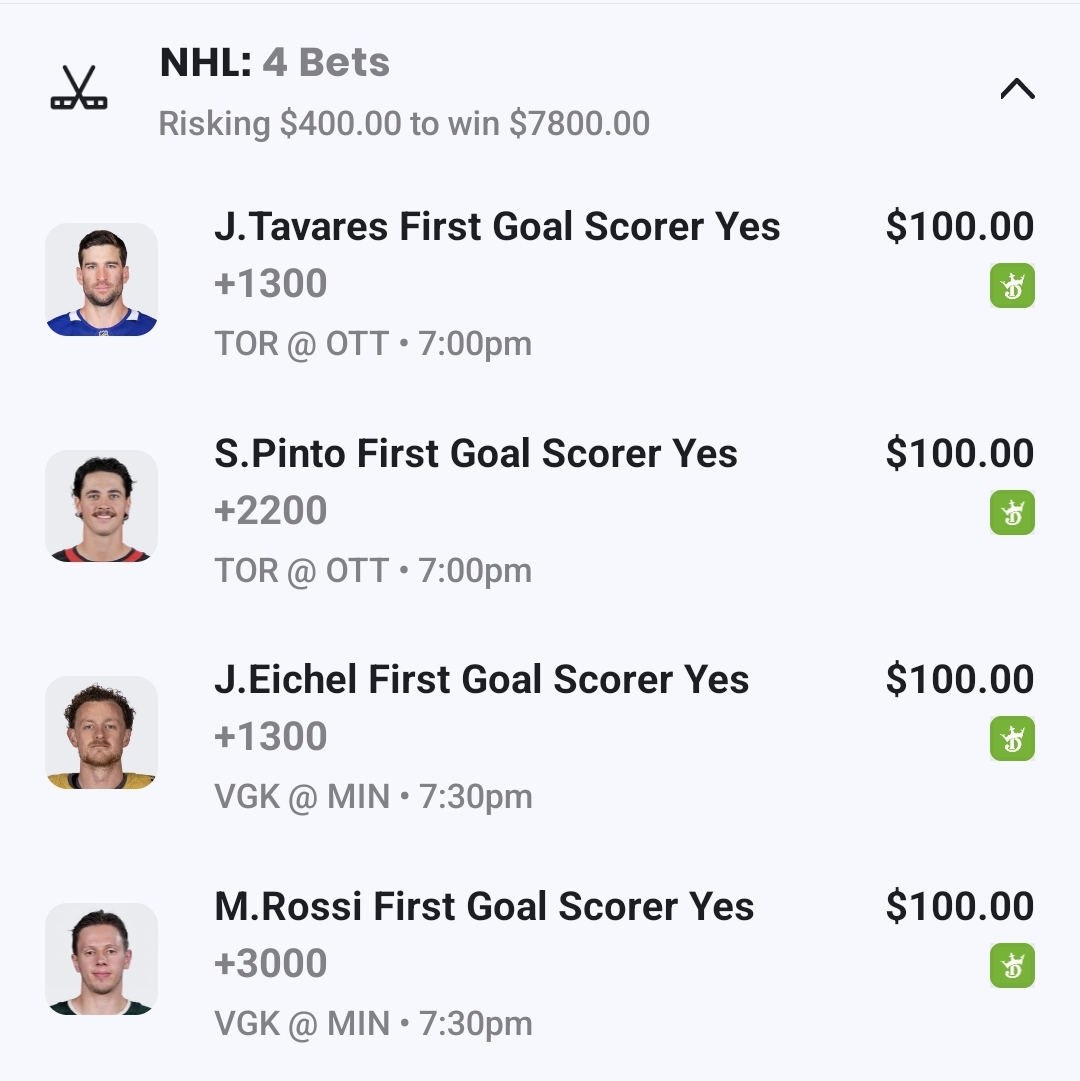This screenshot has width=1080, height=1081.
Task: Select J.Eichel First Goal Scorer bet title
Action: 481,680
